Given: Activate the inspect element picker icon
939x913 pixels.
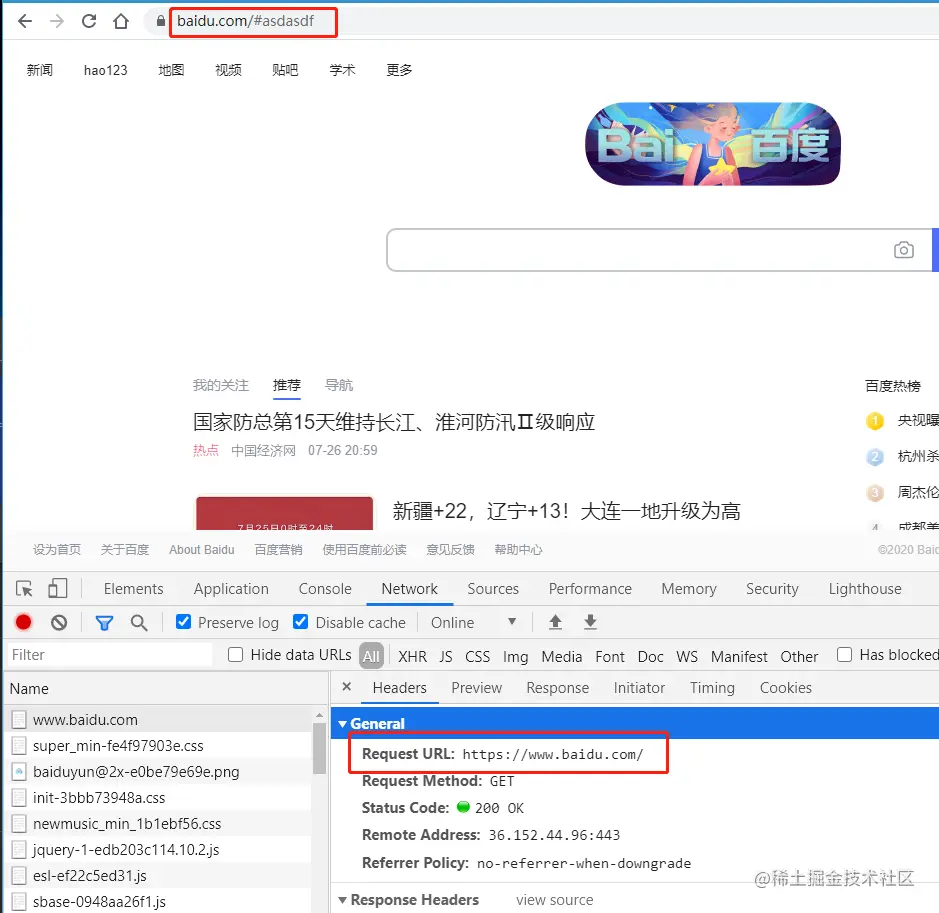Looking at the screenshot, I should click(24, 589).
